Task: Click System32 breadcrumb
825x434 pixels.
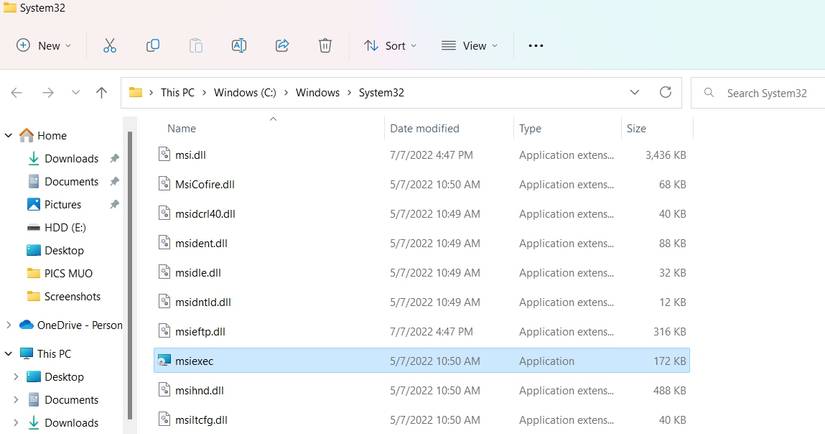Action: 381,93
